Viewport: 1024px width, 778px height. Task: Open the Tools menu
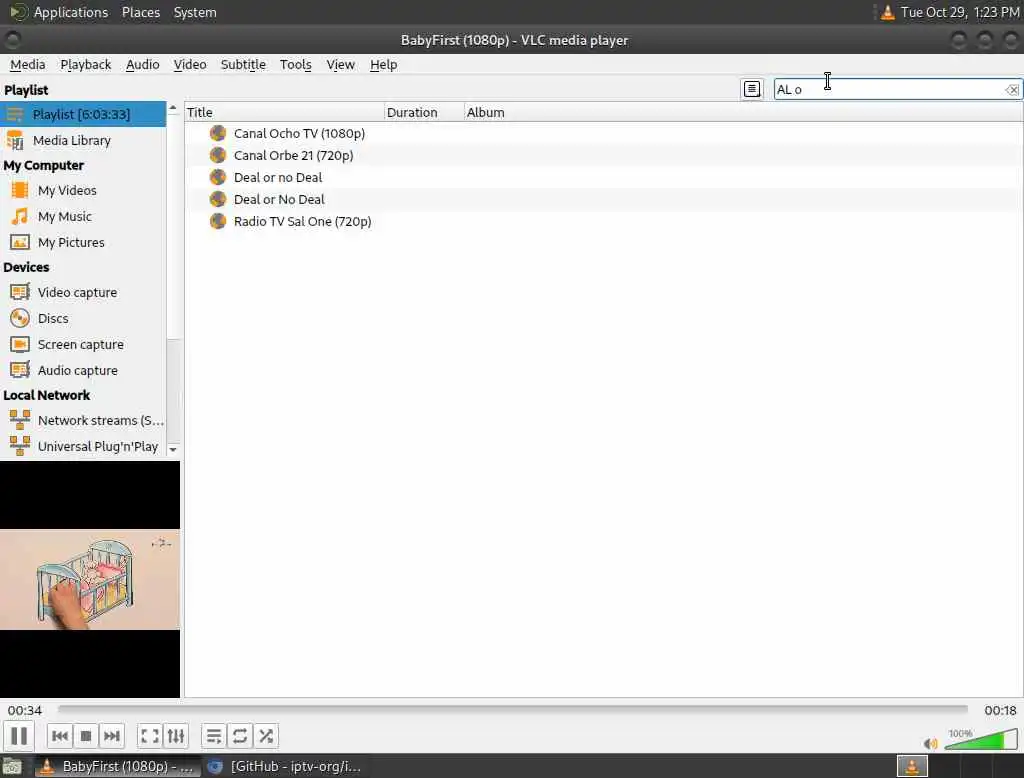(x=295, y=65)
